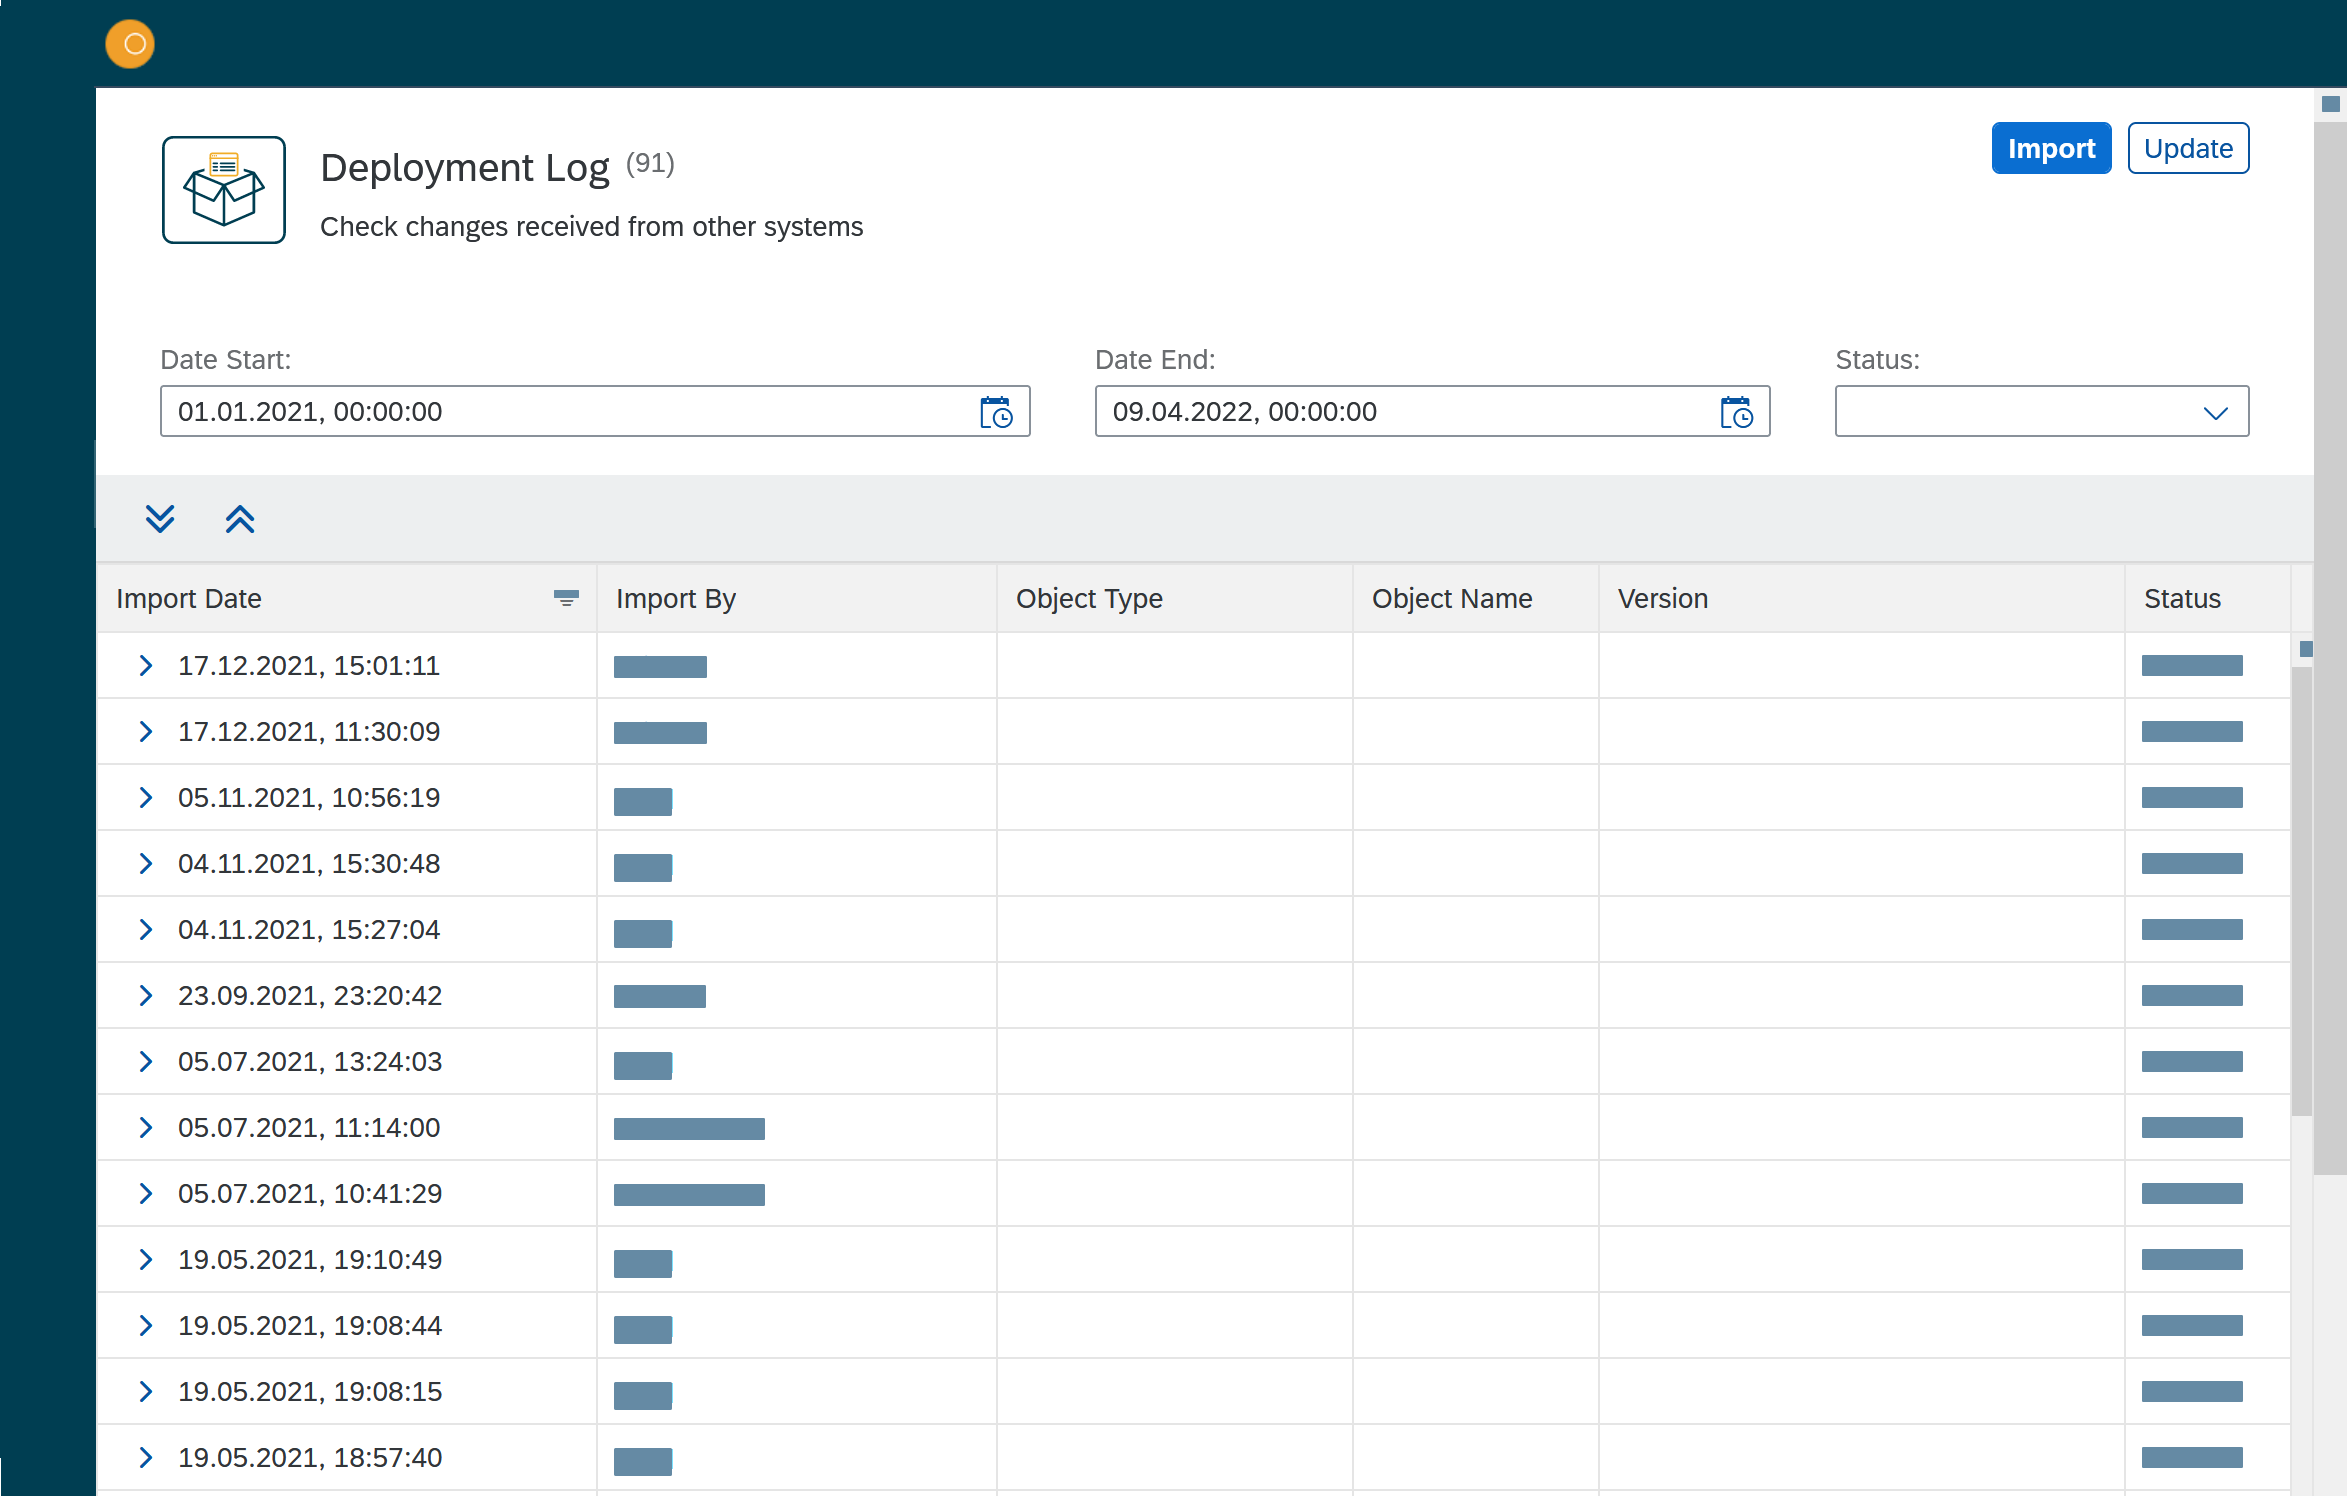The image size is (2347, 1496).
Task: Select date text 19.05.2021, 18:57:40
Action: pos(310,1457)
